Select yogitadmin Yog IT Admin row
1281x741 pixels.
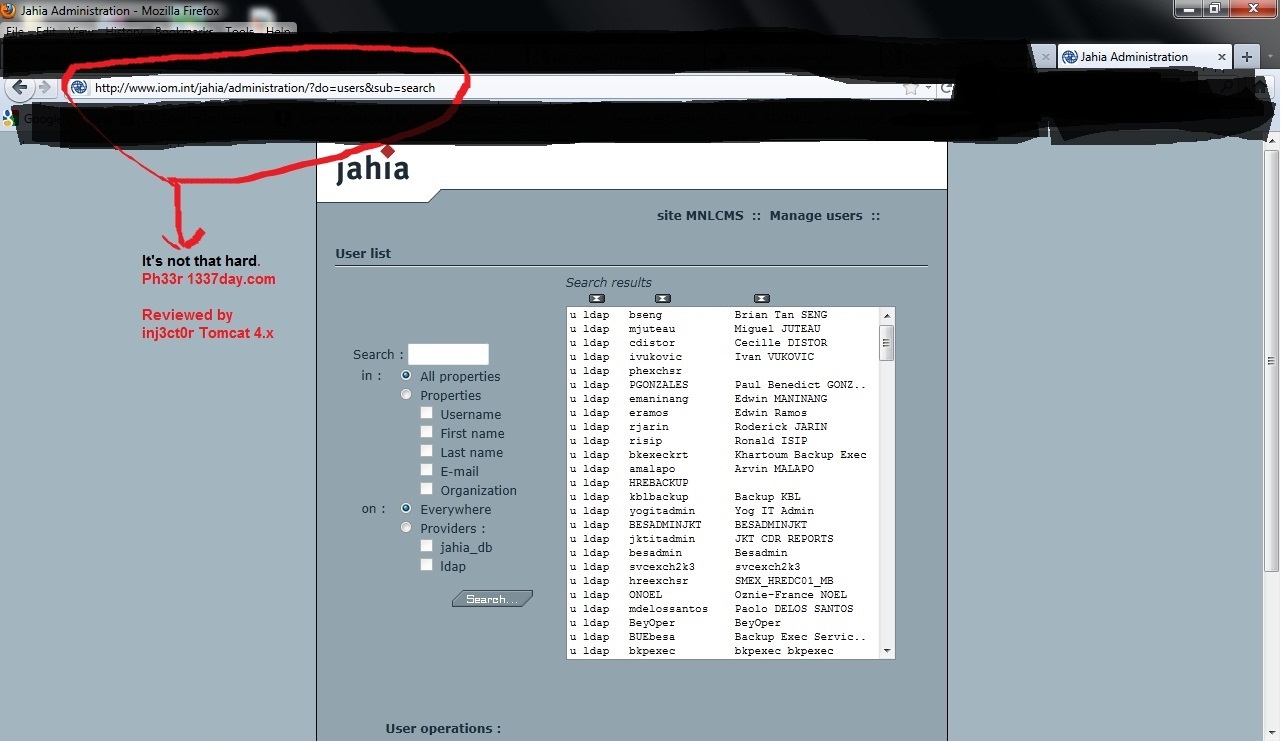pos(722,511)
